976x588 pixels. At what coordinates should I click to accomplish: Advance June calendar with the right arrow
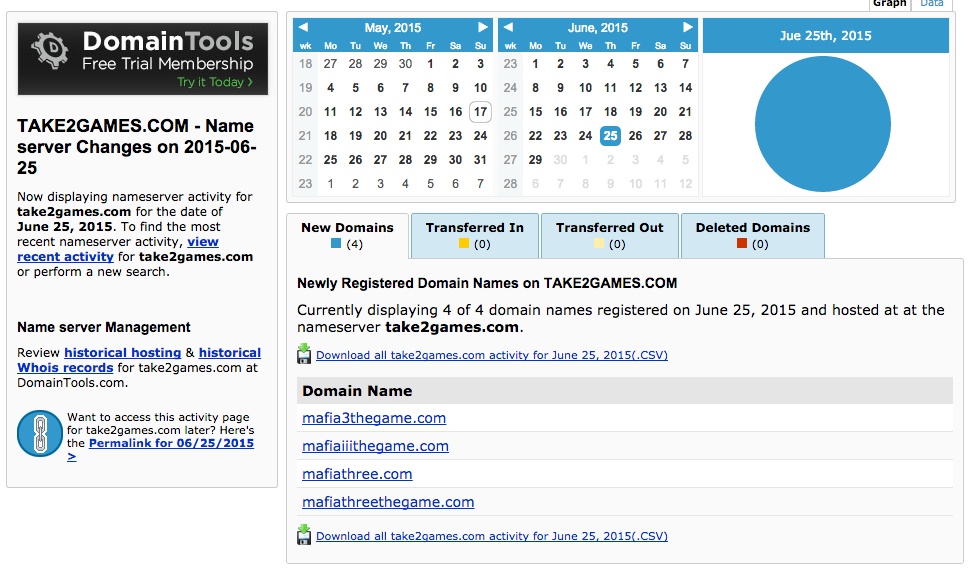click(x=687, y=27)
